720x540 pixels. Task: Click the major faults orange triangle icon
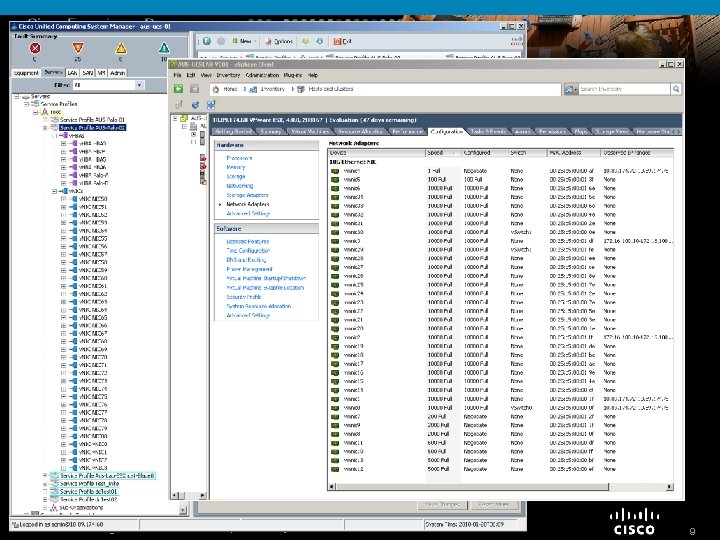coord(78,48)
